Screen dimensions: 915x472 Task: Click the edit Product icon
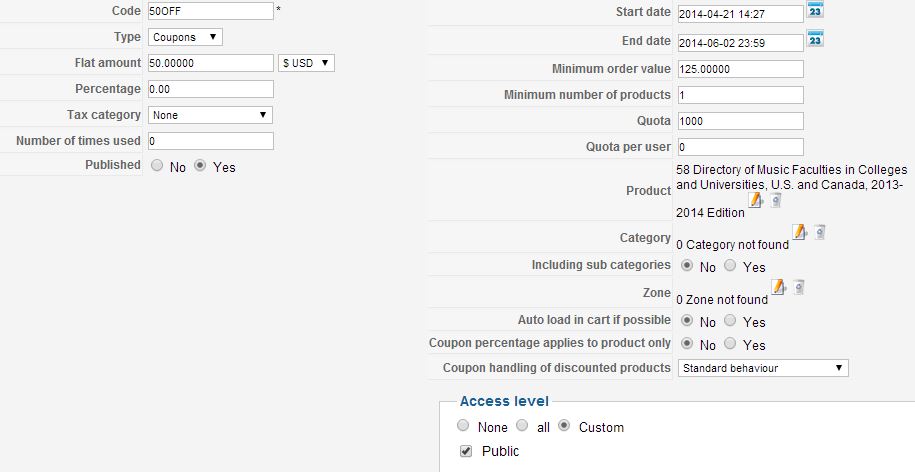(x=755, y=200)
